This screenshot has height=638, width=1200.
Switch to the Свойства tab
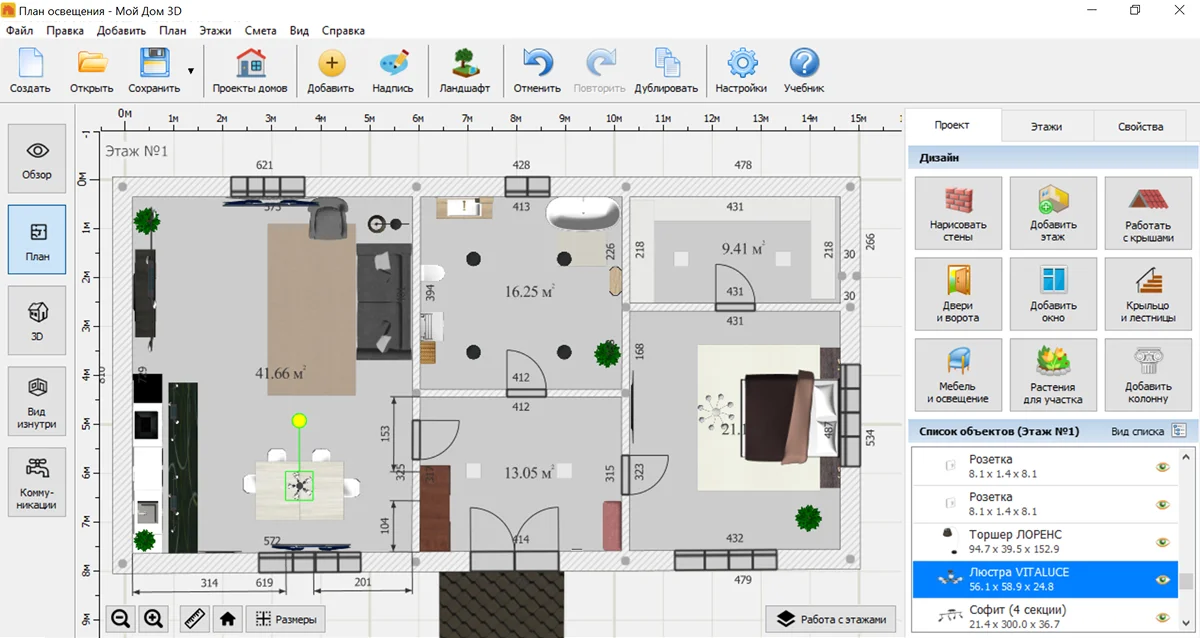(x=1140, y=127)
